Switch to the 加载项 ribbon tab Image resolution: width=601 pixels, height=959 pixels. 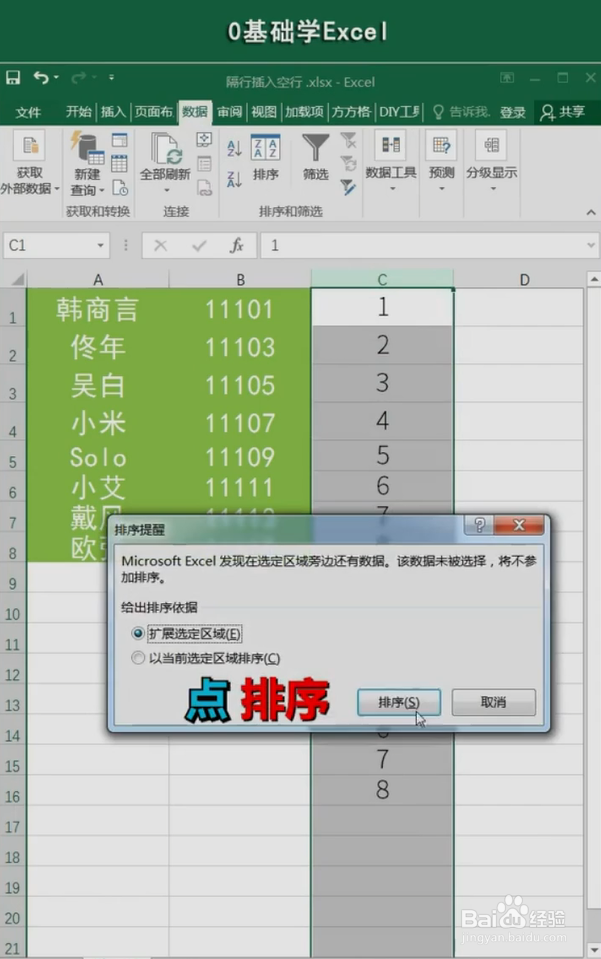pyautogui.click(x=304, y=111)
